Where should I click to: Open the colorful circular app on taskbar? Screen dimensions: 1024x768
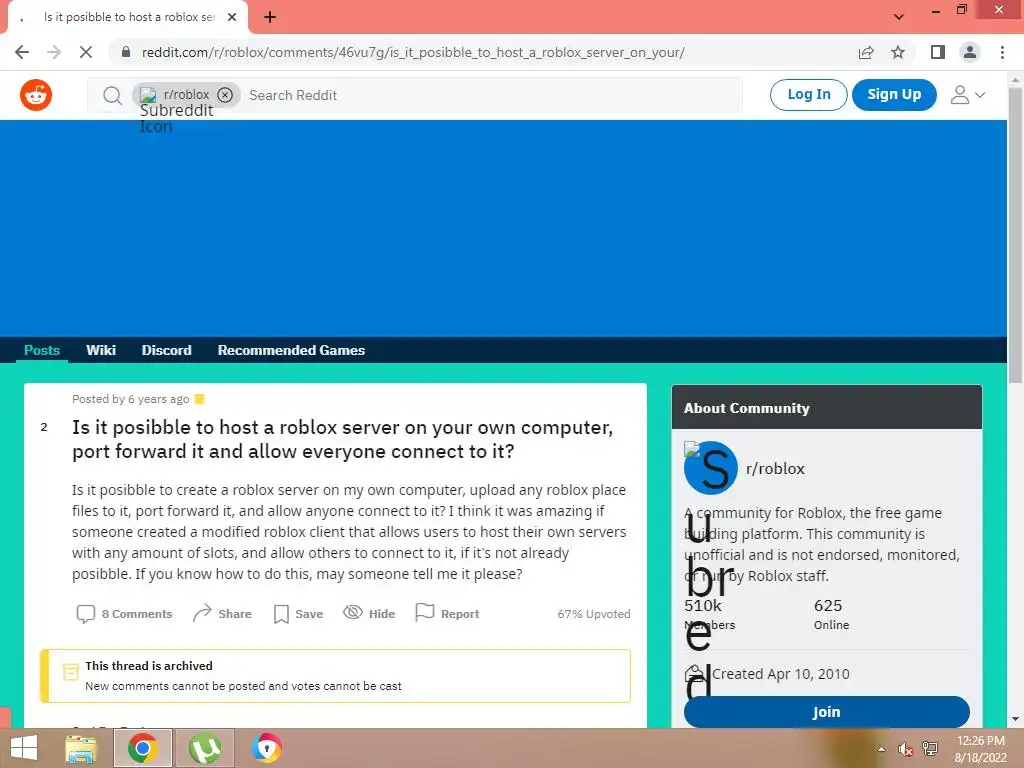[x=266, y=748]
